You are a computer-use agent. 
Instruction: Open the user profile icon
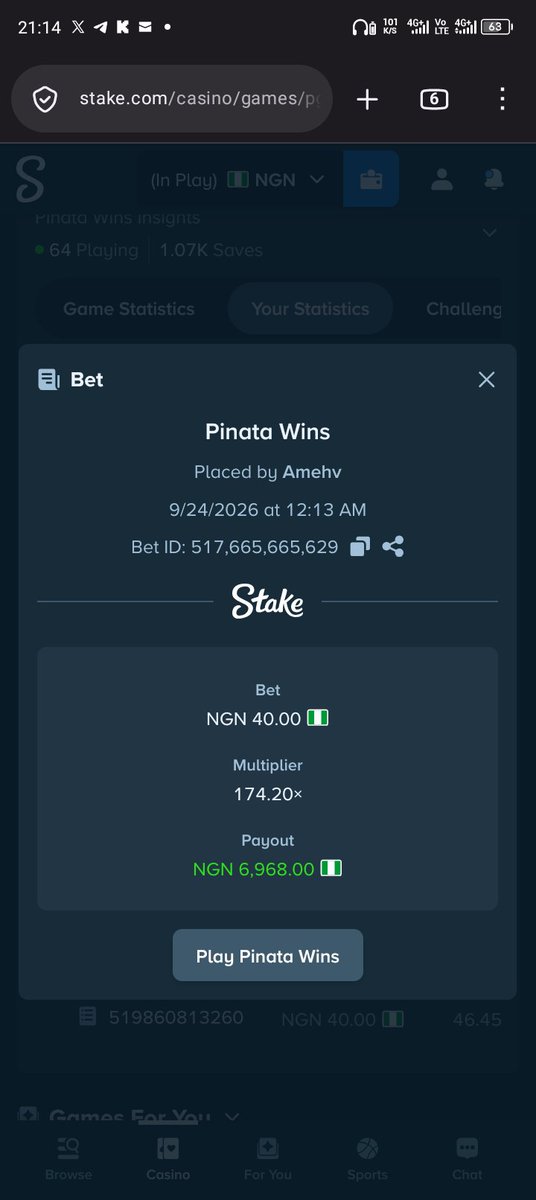pyautogui.click(x=441, y=179)
